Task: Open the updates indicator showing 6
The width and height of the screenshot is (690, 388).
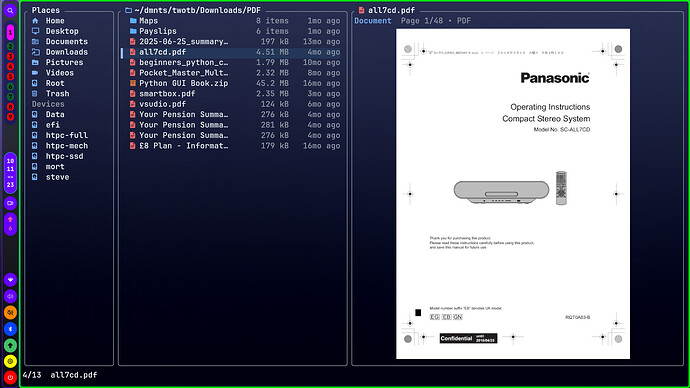Action: click(x=10, y=224)
